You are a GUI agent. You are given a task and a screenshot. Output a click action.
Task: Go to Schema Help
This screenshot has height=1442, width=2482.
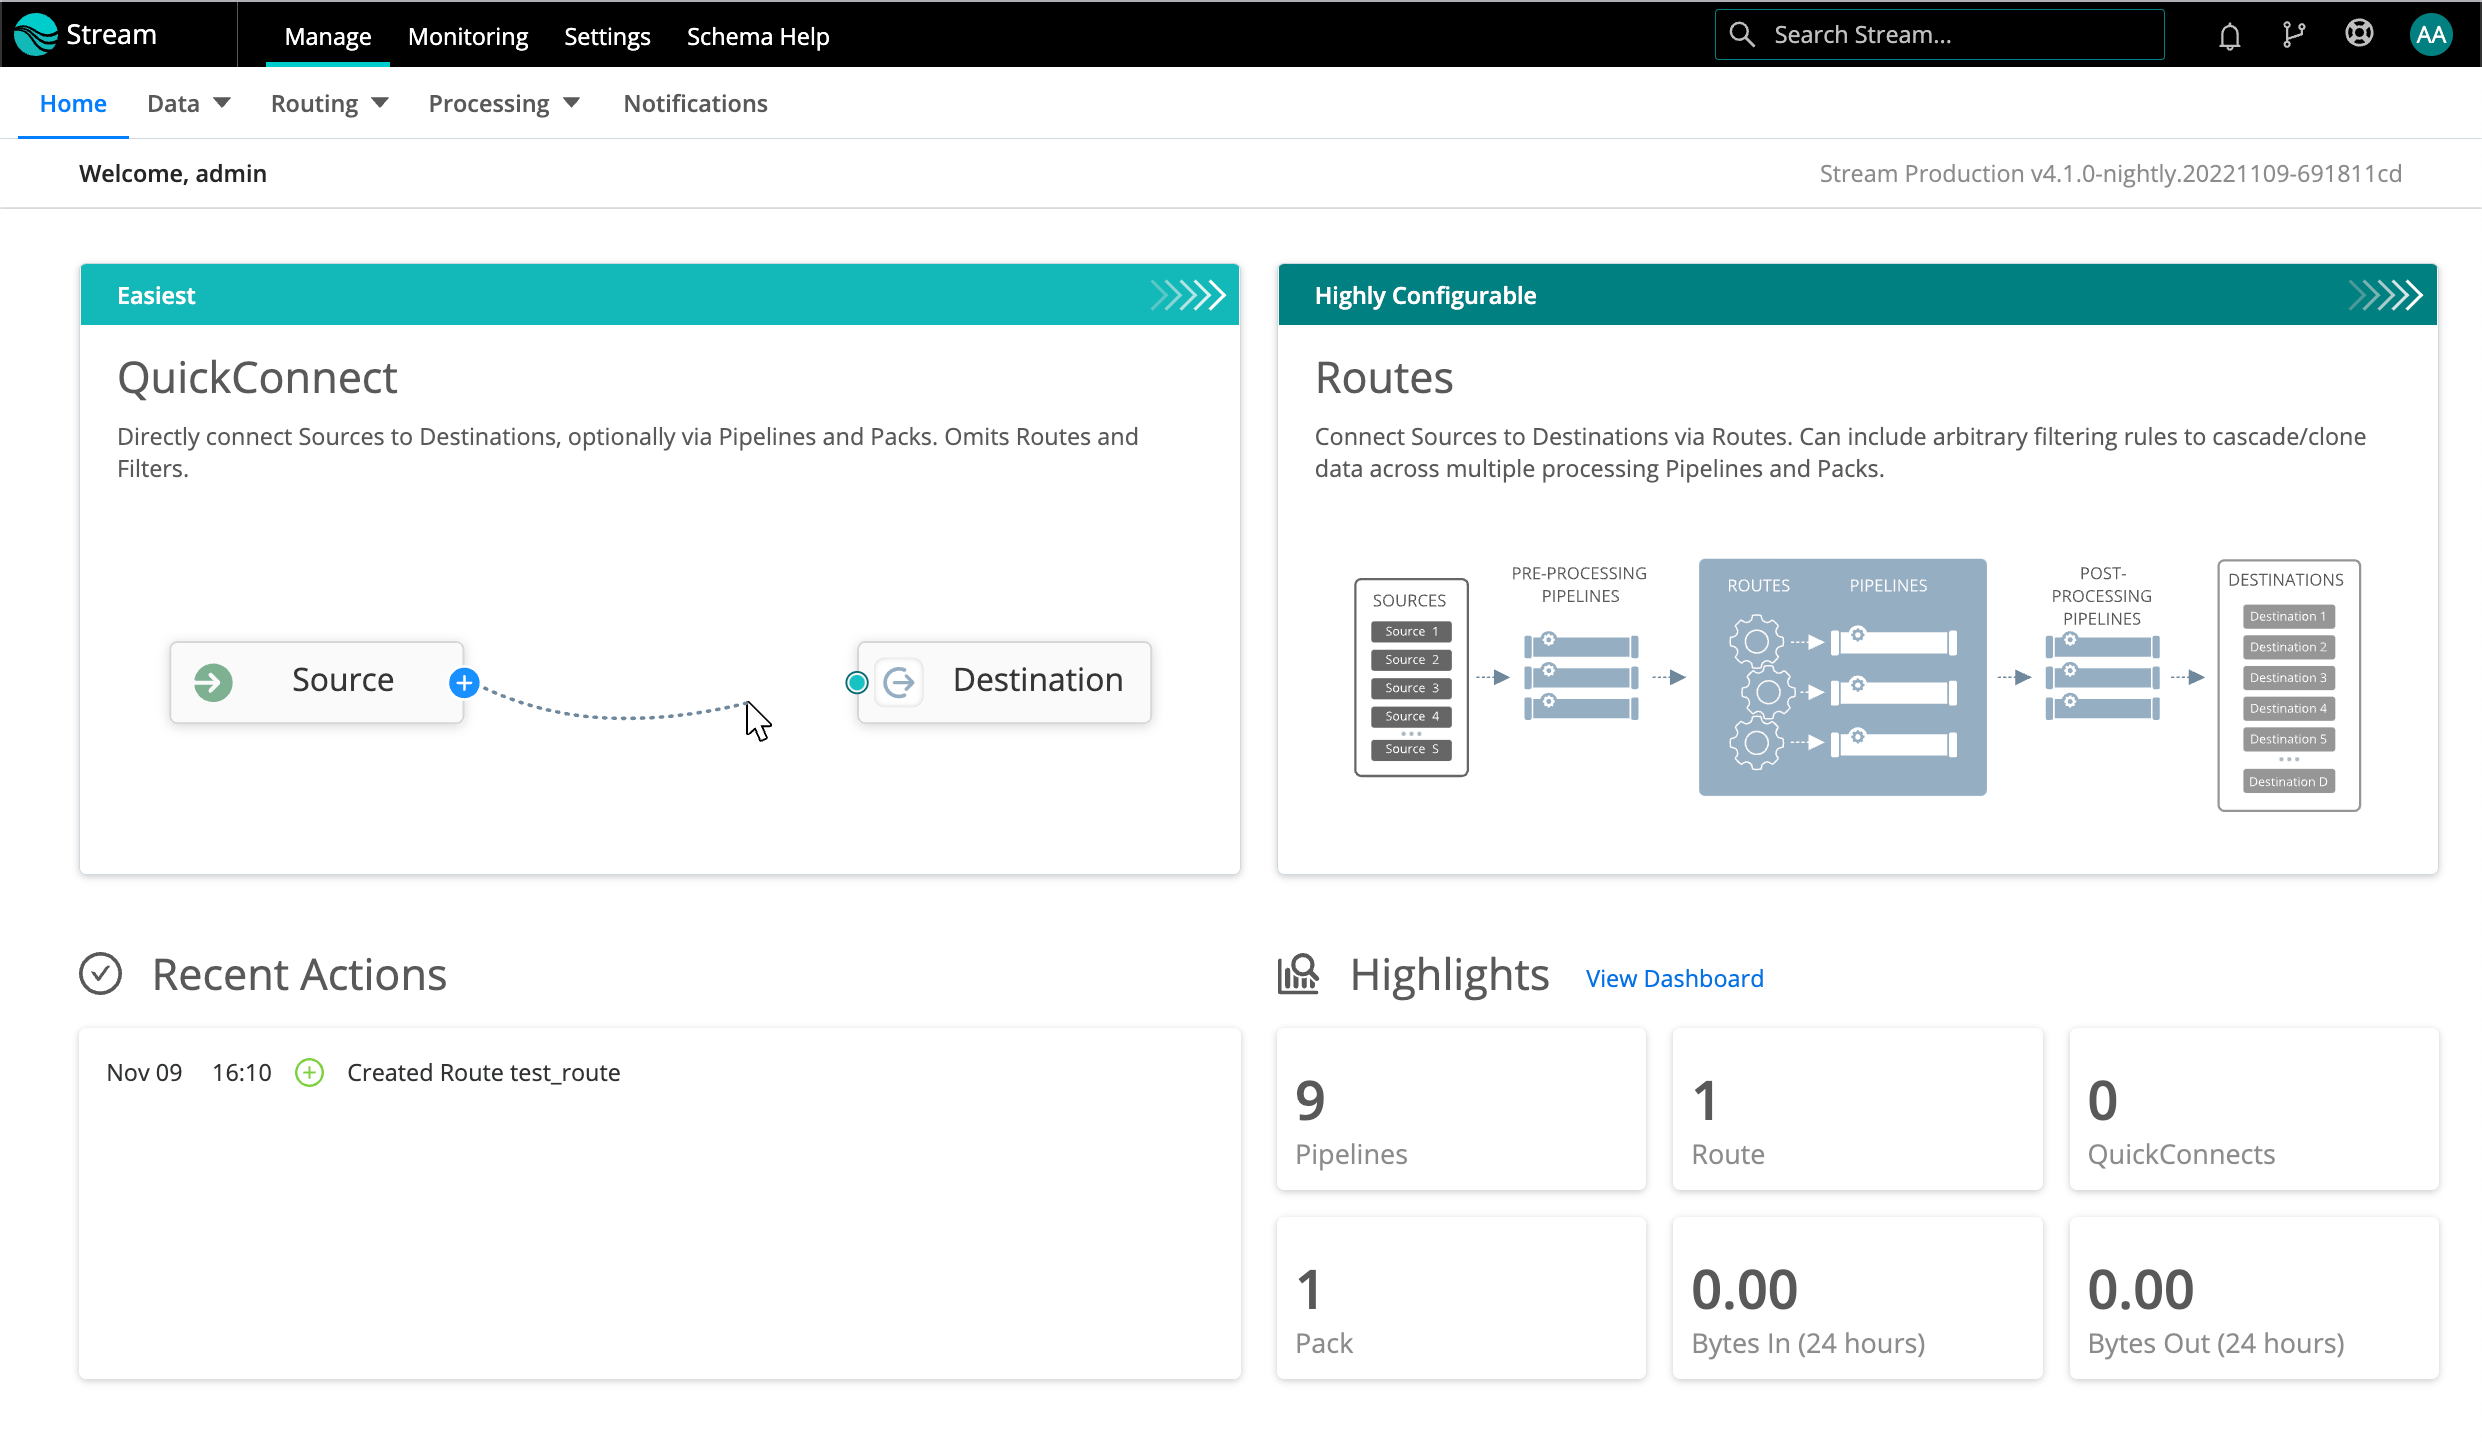click(757, 35)
